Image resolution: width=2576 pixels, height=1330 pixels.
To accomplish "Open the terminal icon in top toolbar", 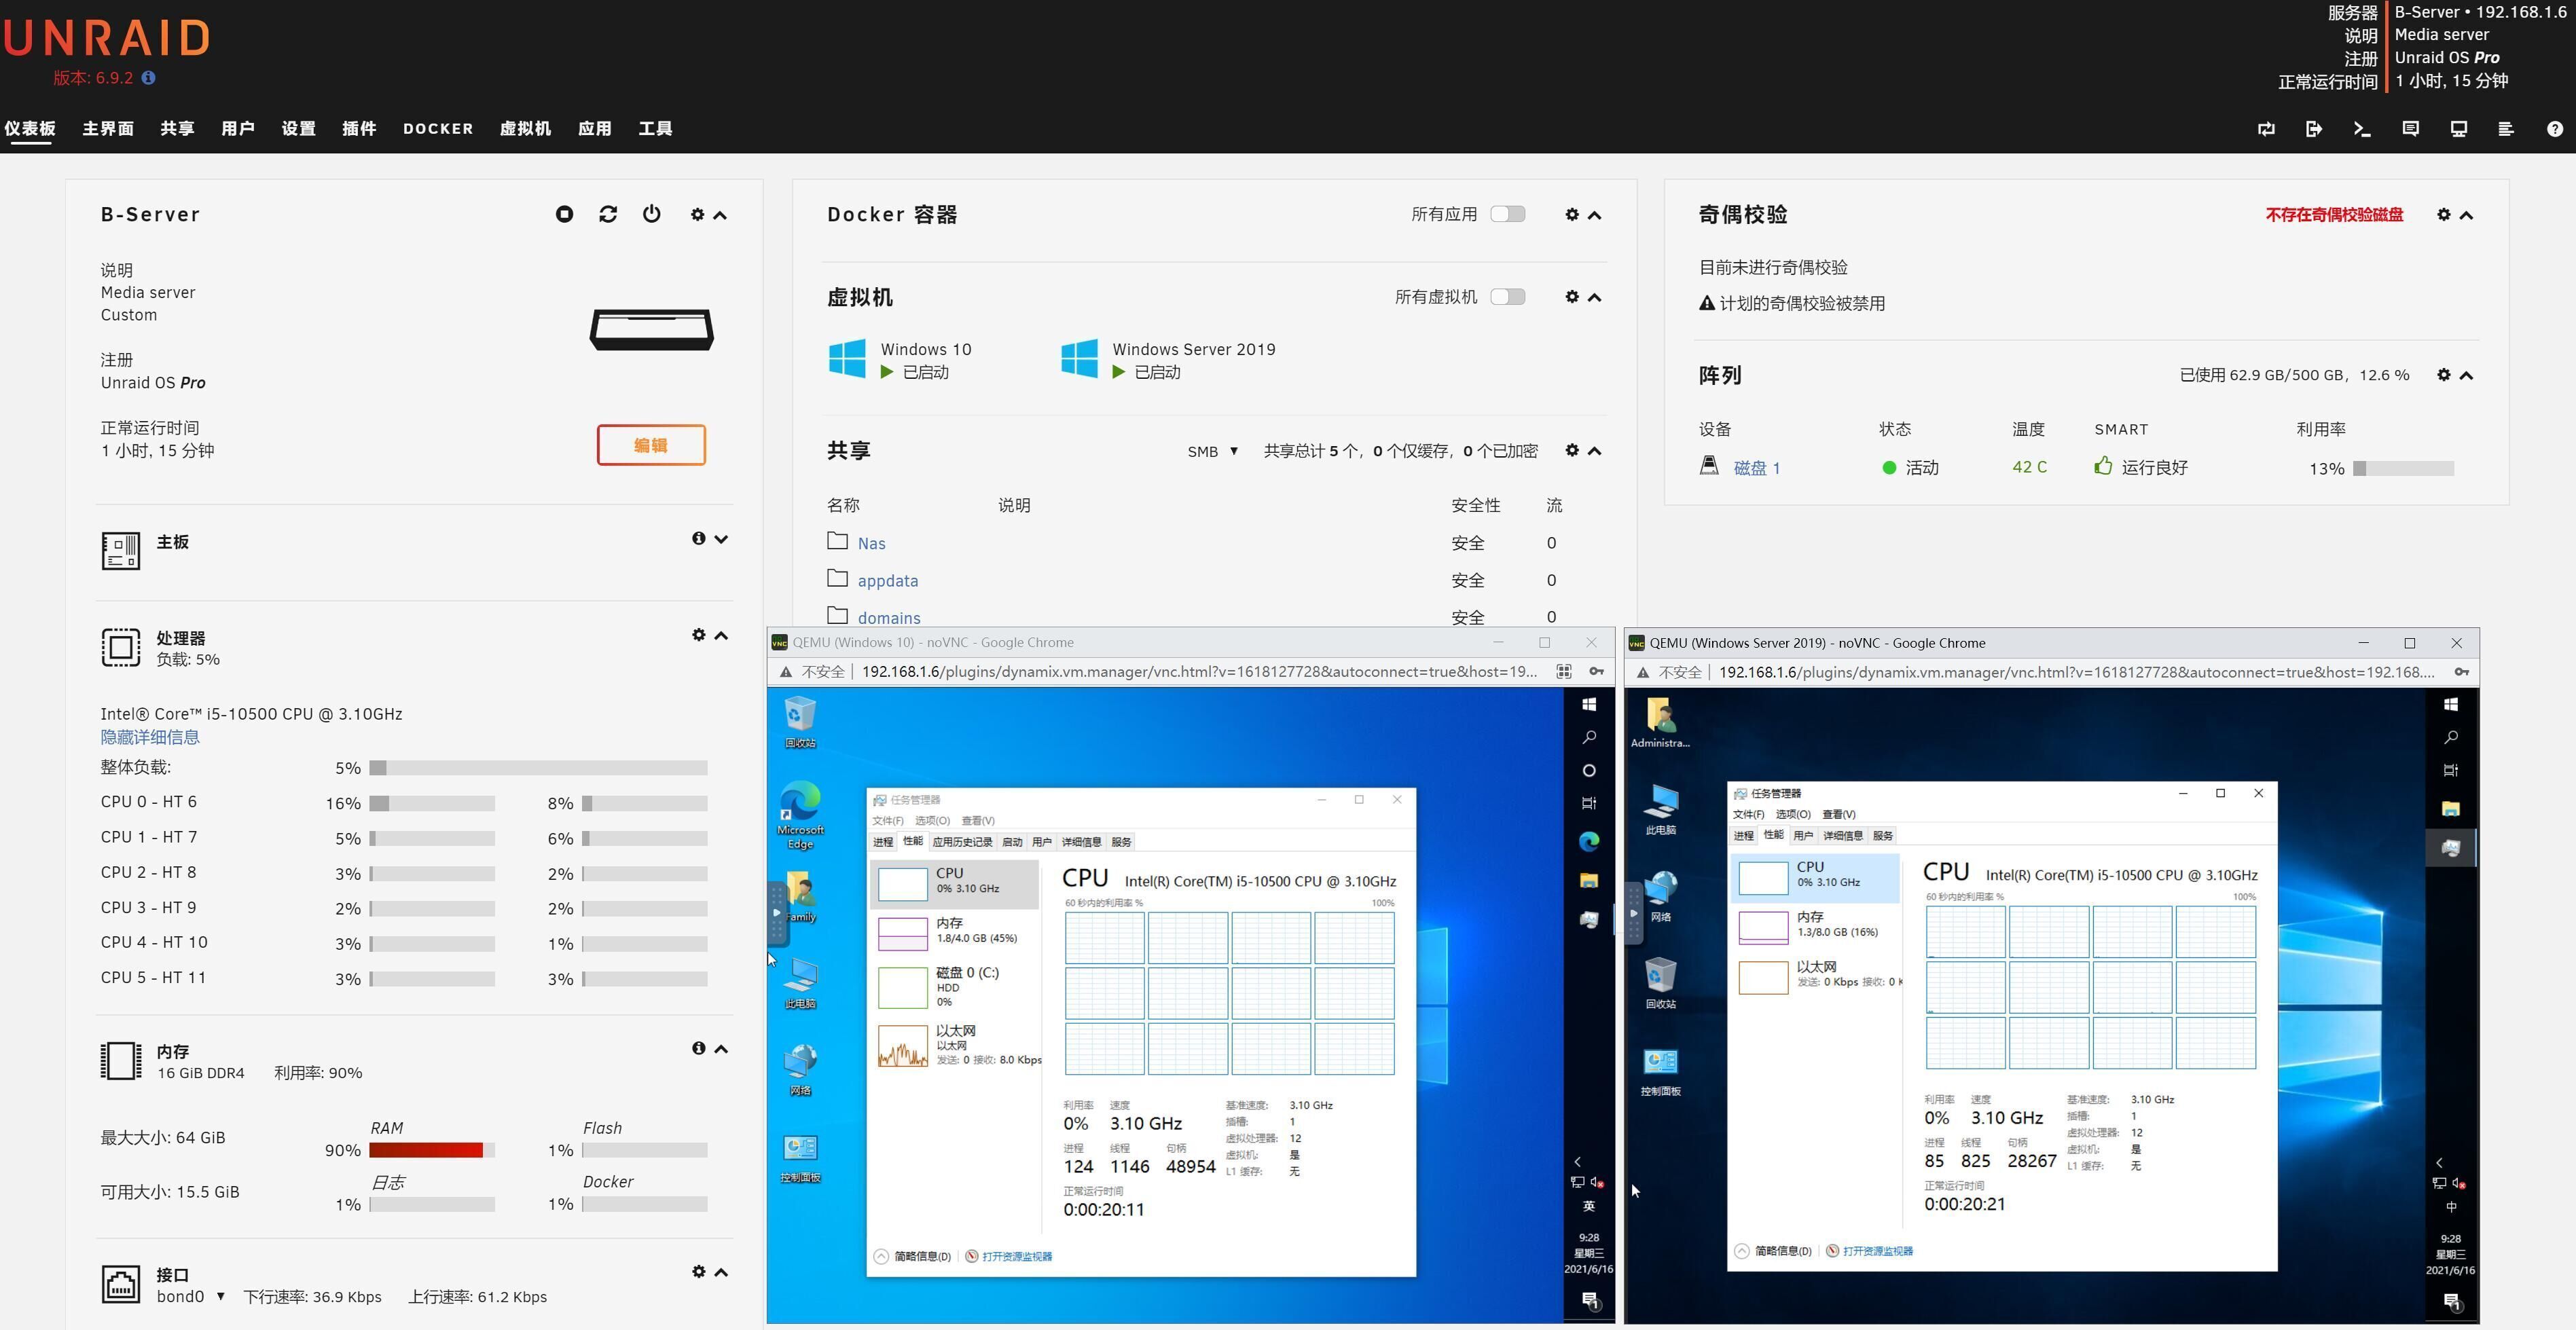I will tap(2362, 129).
